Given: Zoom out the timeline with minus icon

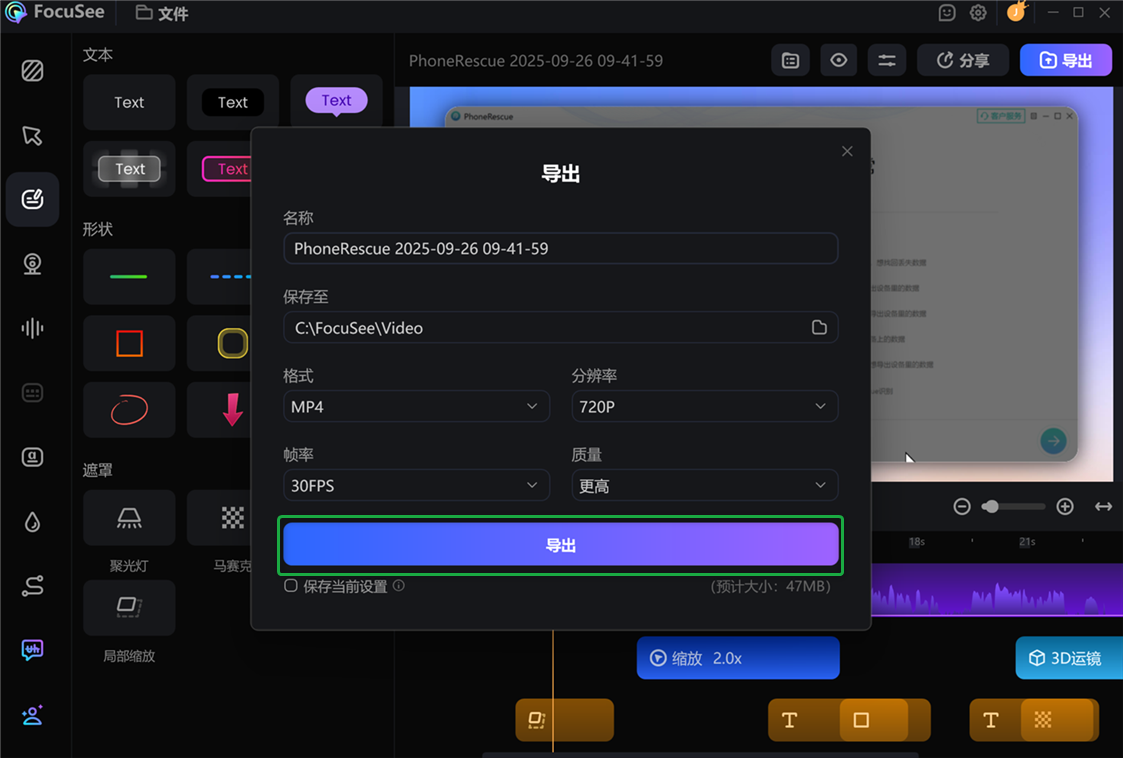Looking at the screenshot, I should tap(962, 507).
